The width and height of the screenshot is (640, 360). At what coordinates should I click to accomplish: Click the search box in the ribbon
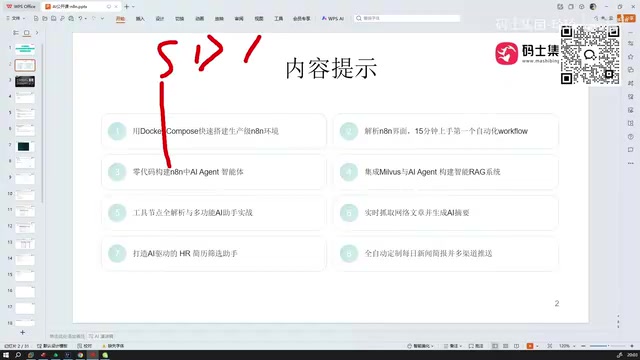tap(407, 18)
